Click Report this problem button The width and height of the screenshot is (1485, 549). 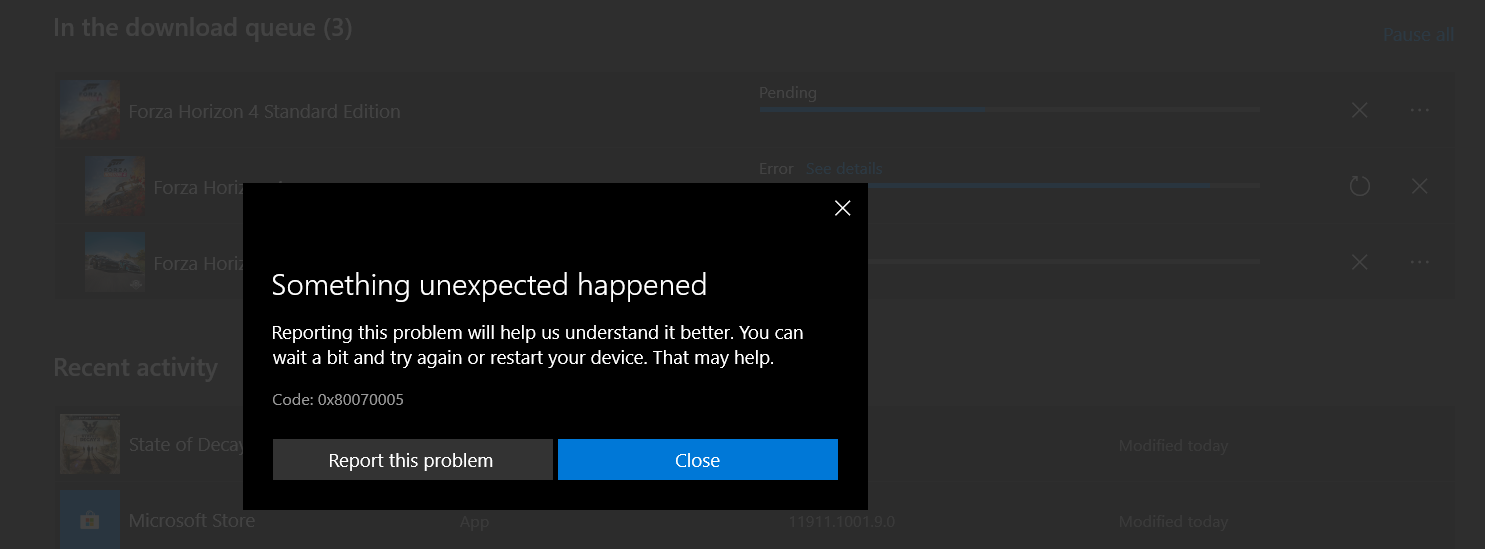[412, 460]
